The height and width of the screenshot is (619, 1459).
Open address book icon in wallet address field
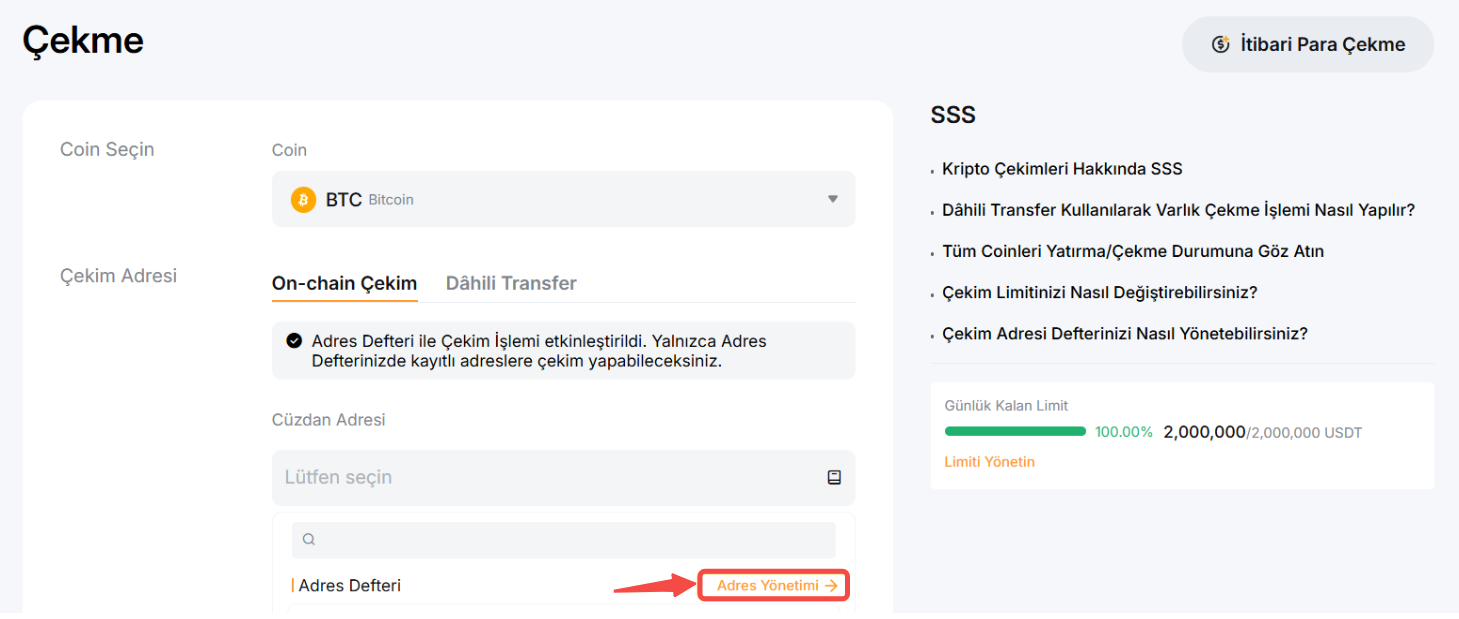click(x=834, y=478)
